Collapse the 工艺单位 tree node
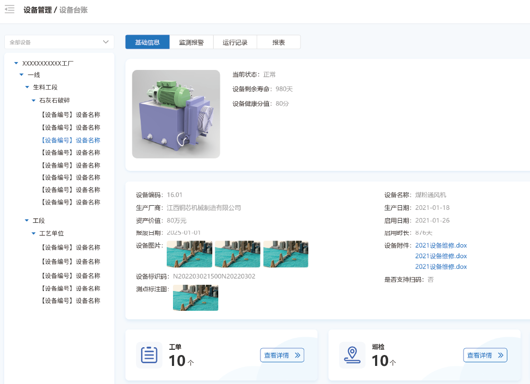 33,233
